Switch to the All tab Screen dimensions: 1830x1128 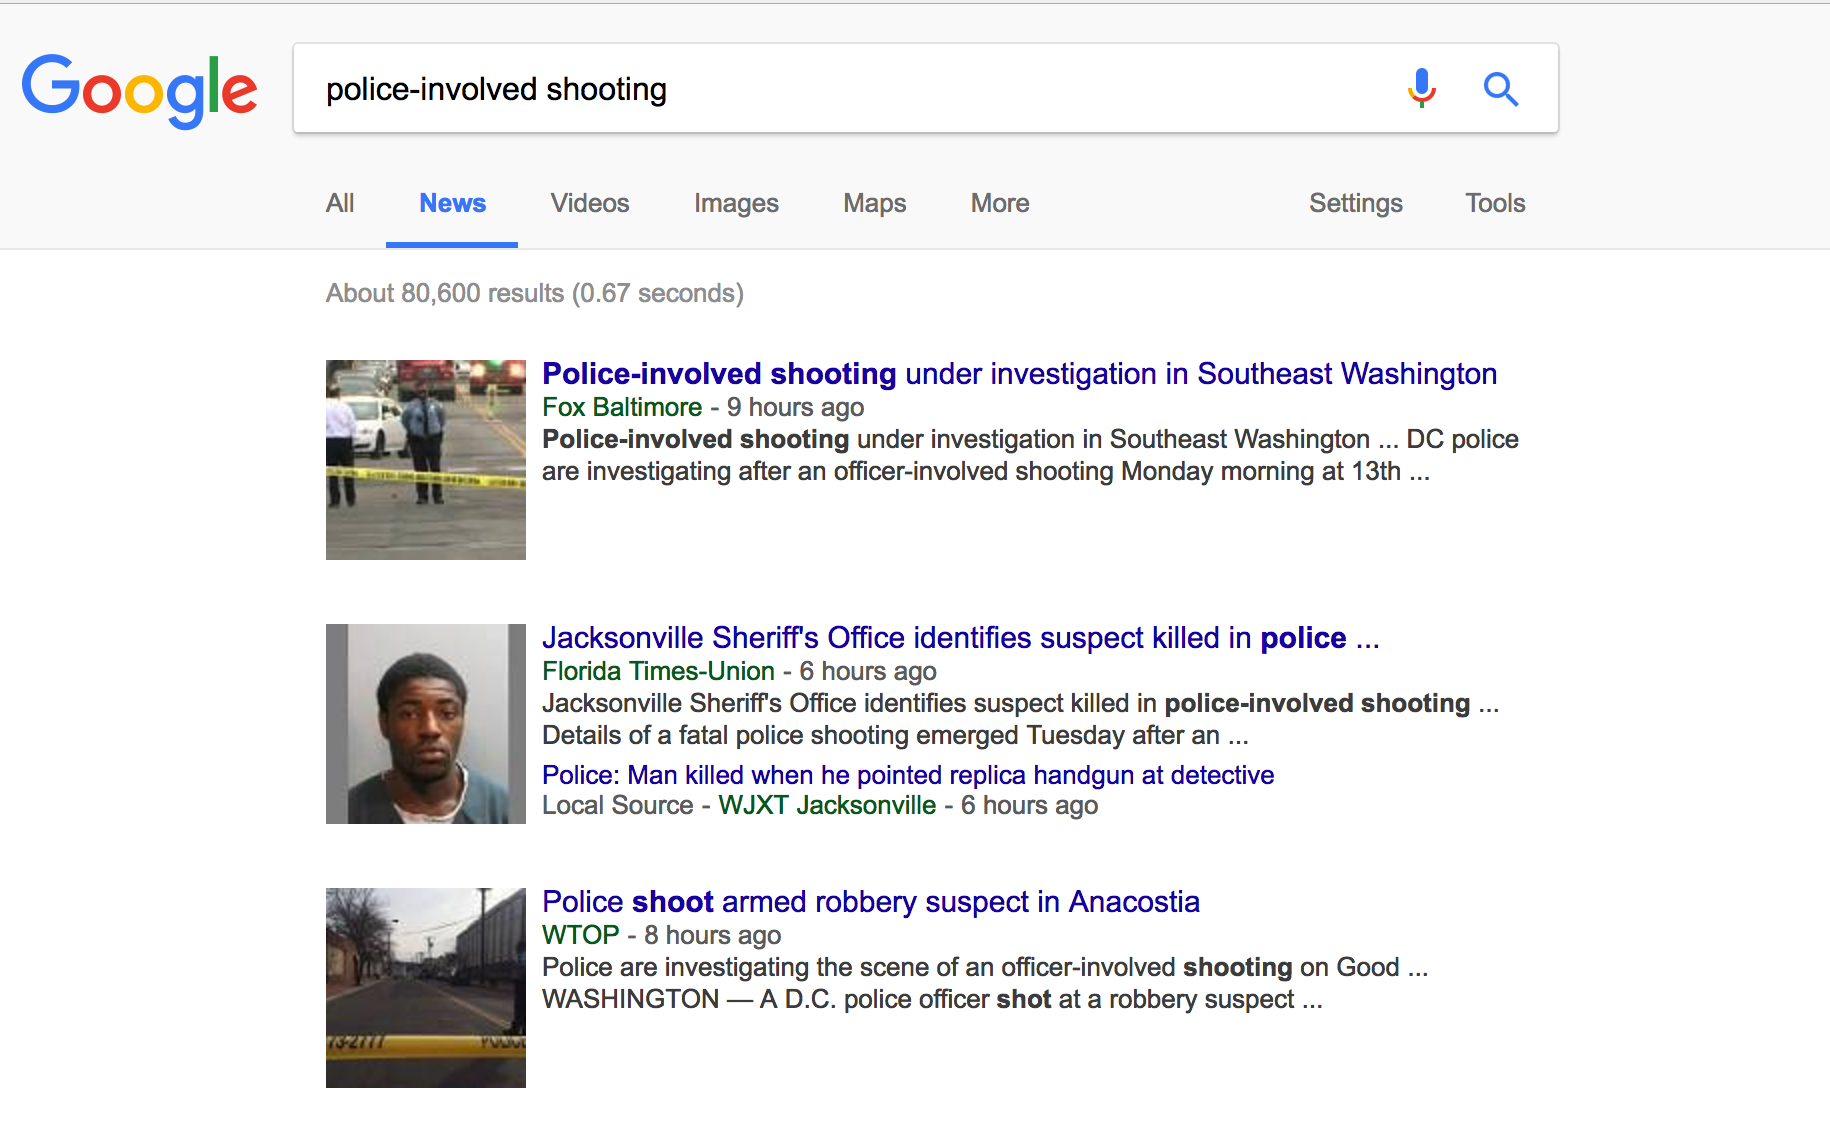pyautogui.click(x=340, y=203)
